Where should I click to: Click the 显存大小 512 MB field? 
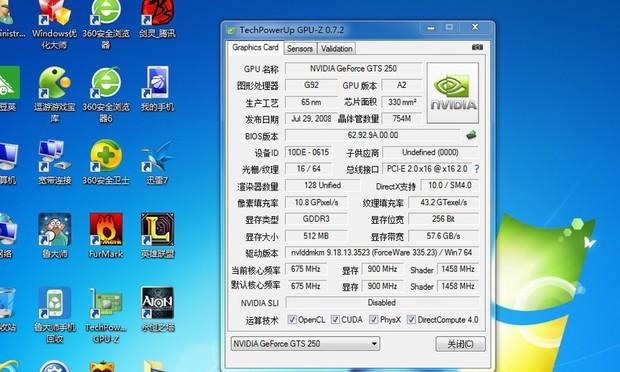(x=316, y=236)
